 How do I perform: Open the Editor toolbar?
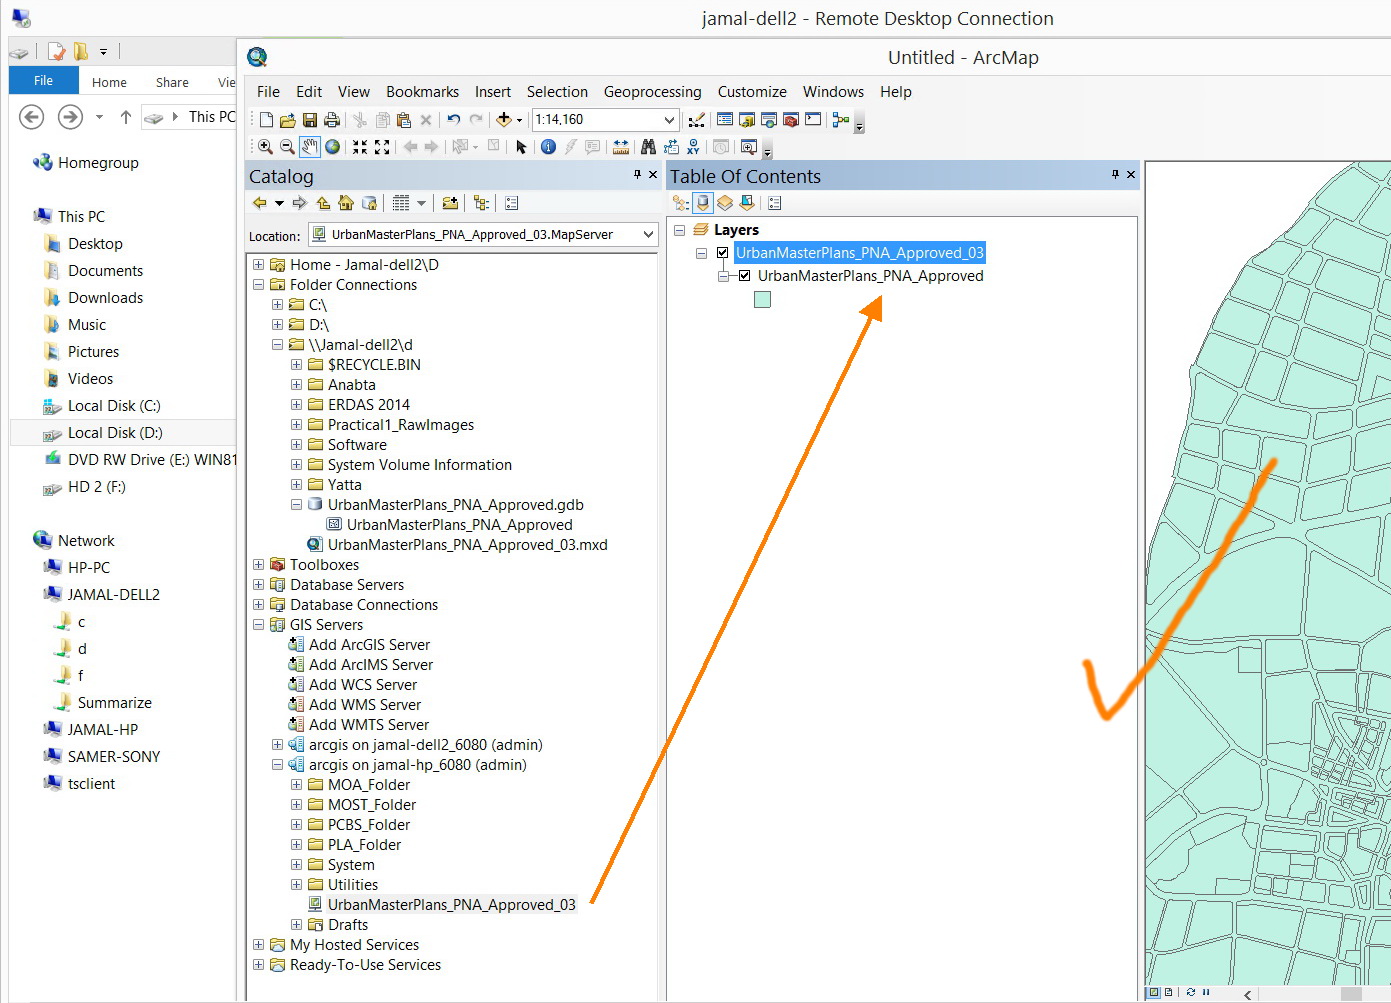(697, 120)
